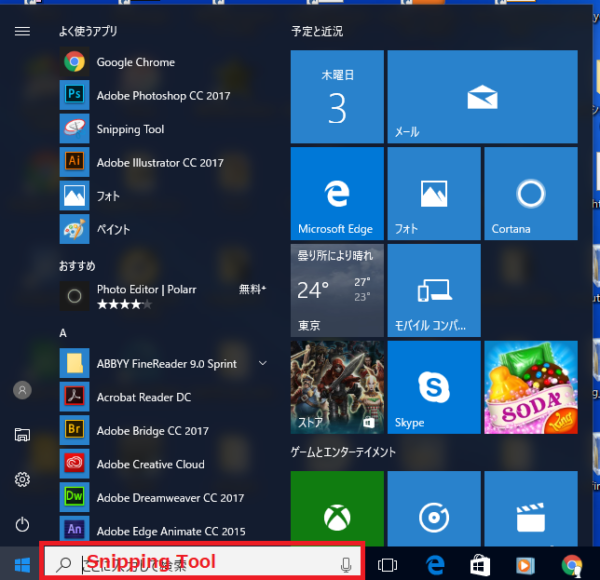Click the 無料 label on Polarr
The image size is (600, 580).
coord(252,289)
